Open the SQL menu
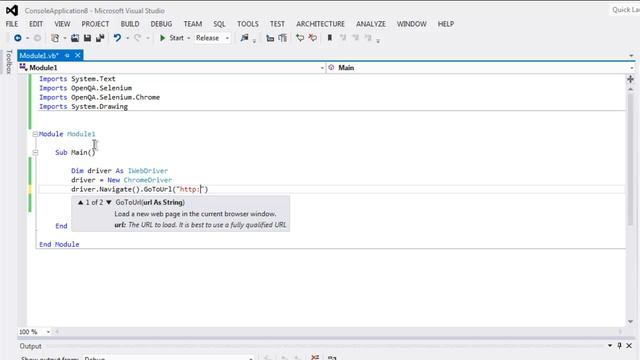This screenshot has height=360, width=640. click(x=219, y=24)
